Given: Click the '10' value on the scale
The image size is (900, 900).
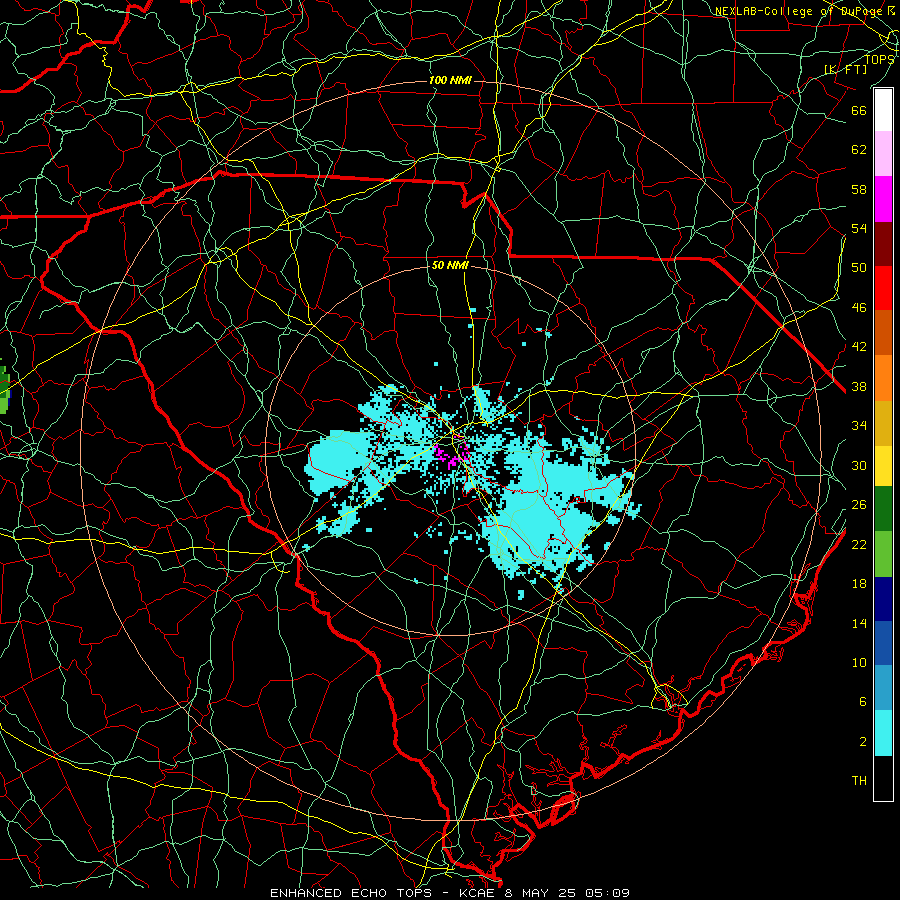Looking at the screenshot, I should [859, 663].
